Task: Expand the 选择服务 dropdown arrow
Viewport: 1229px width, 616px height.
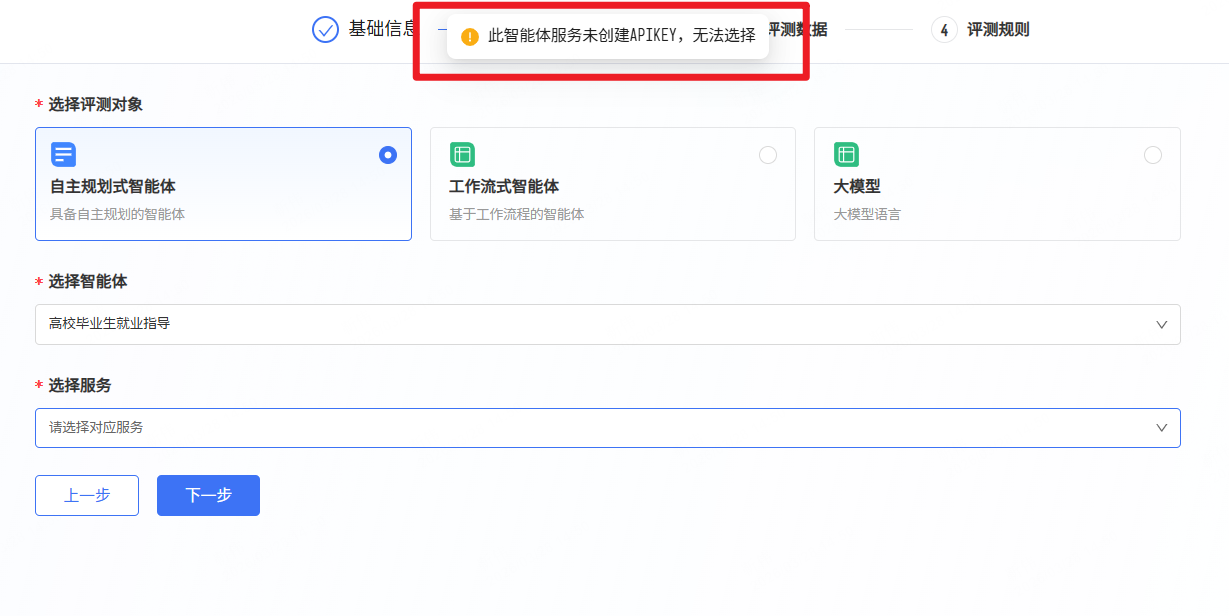Action: point(1162,428)
